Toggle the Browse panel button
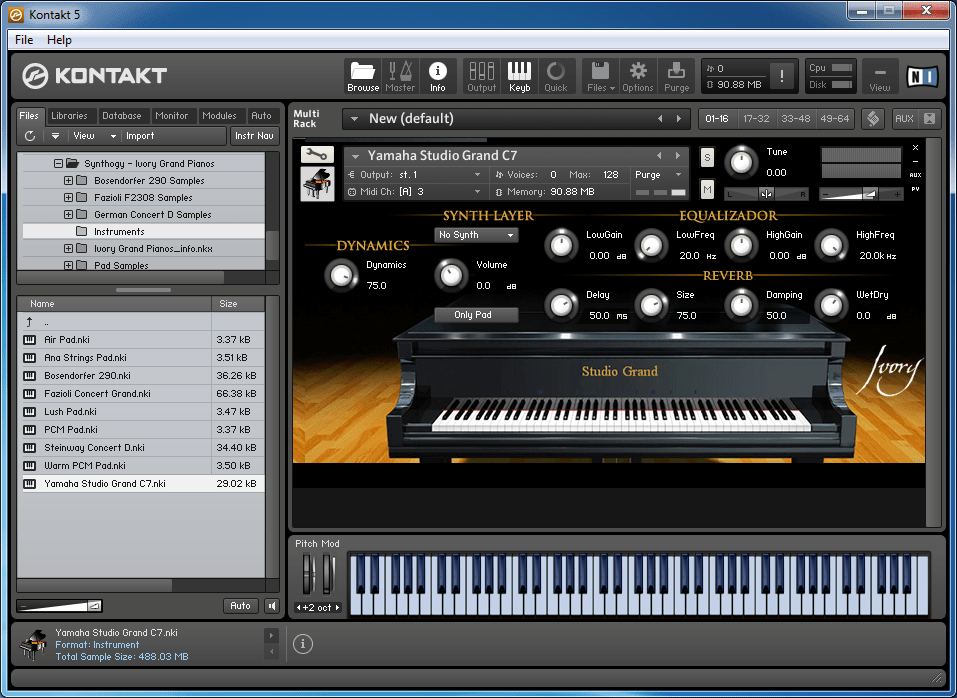Viewport: 957px width, 698px height. point(363,77)
